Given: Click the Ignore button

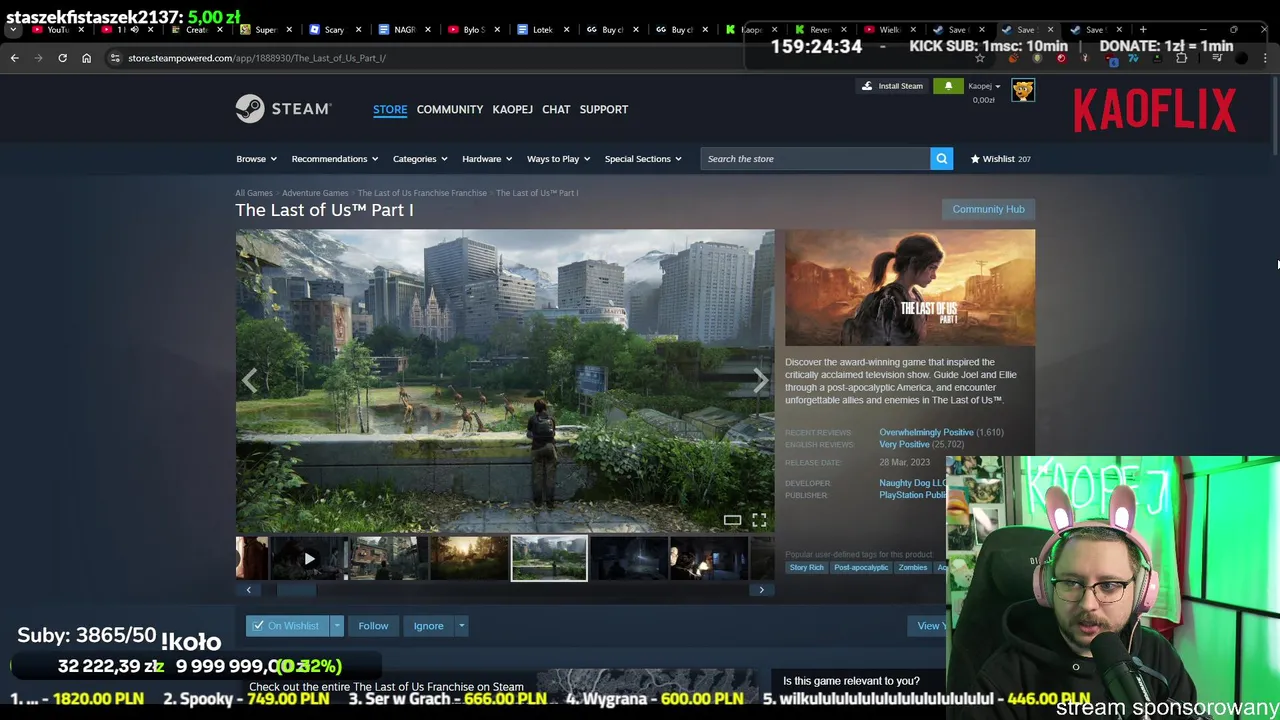Looking at the screenshot, I should (x=428, y=626).
